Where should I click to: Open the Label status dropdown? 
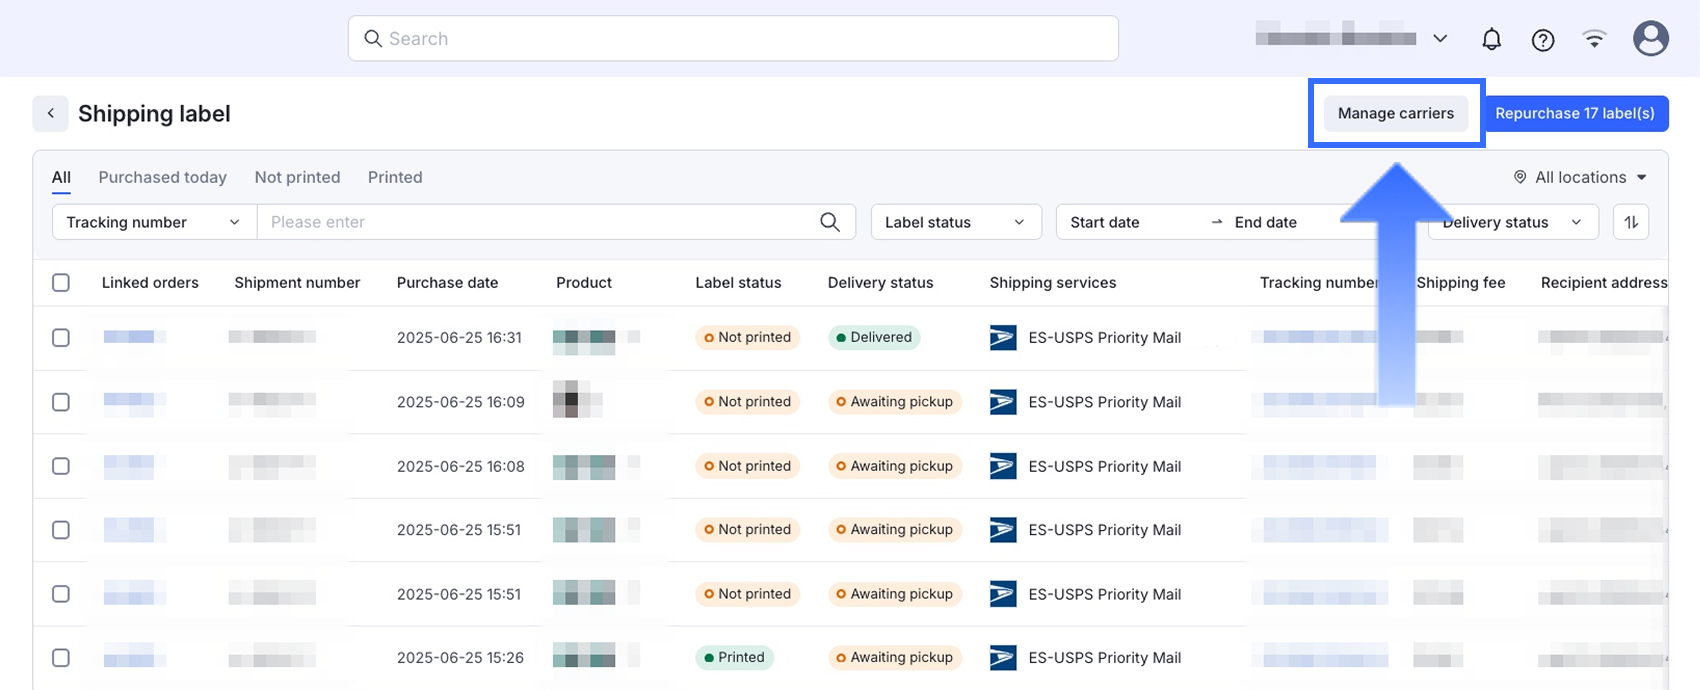tap(955, 222)
